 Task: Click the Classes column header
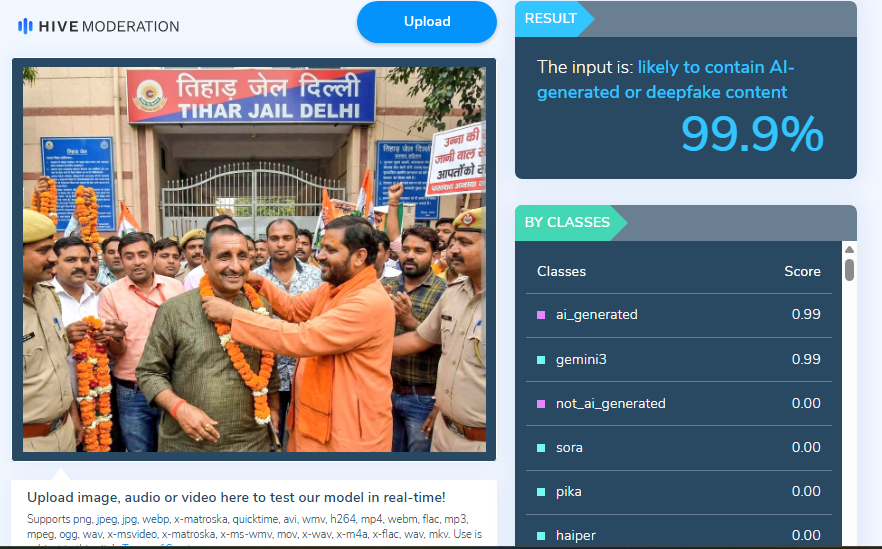(x=561, y=271)
